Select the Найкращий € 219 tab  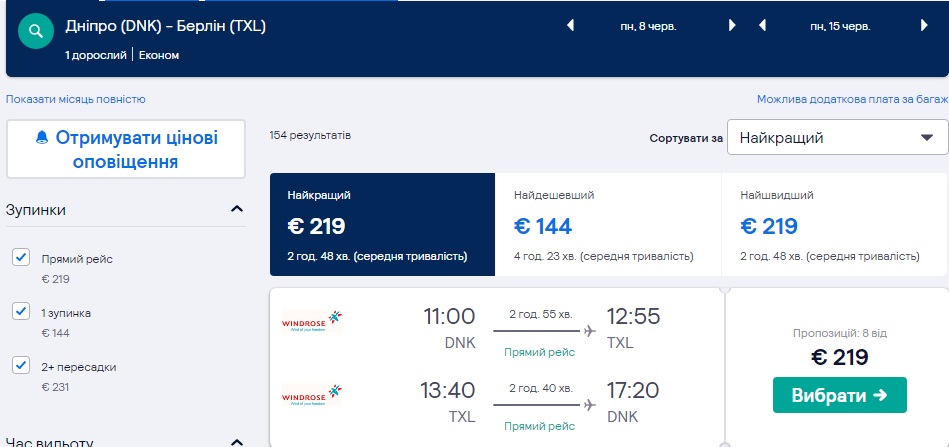point(382,225)
